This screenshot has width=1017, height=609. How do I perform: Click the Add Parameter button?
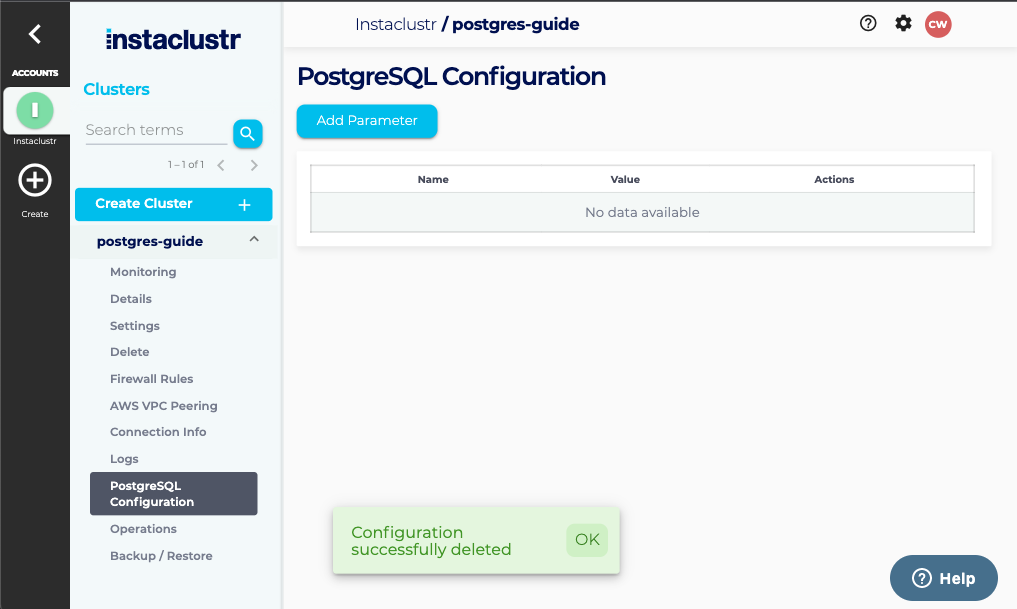coord(367,121)
